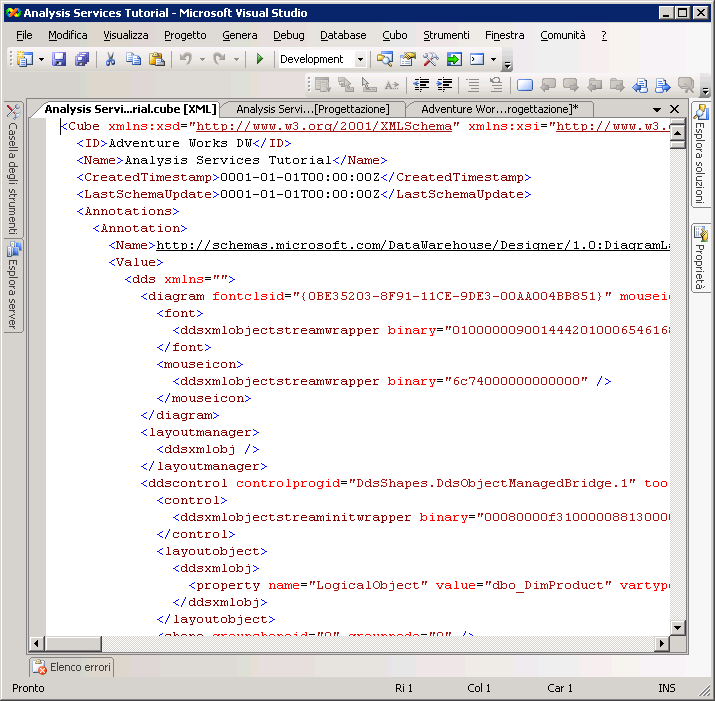Click the Display Word Completion icon
715x701 pixels.
392,85
